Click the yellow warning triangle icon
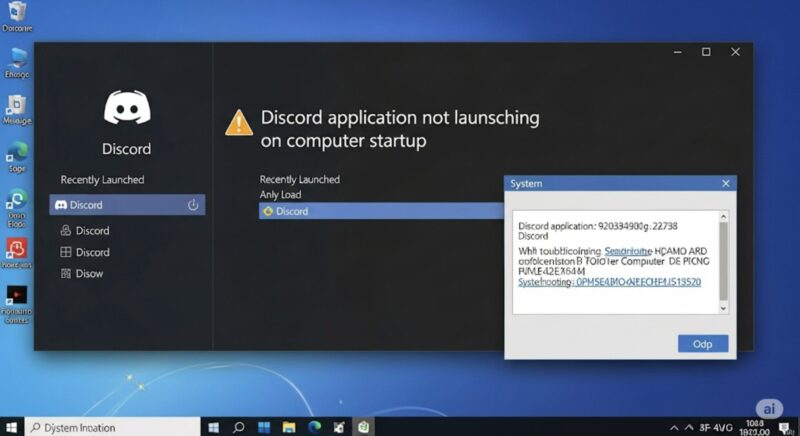This screenshot has width=800, height=436. (239, 123)
